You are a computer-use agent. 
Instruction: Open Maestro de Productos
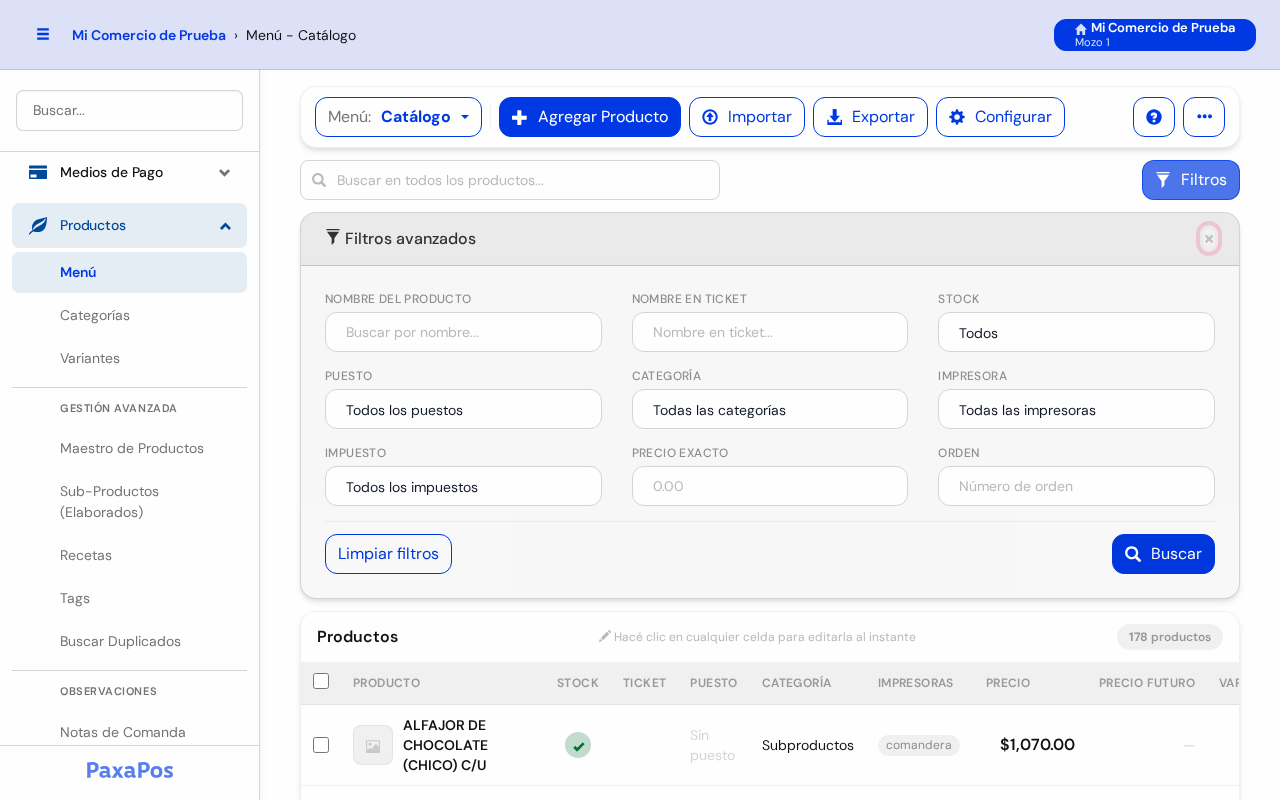pos(129,448)
